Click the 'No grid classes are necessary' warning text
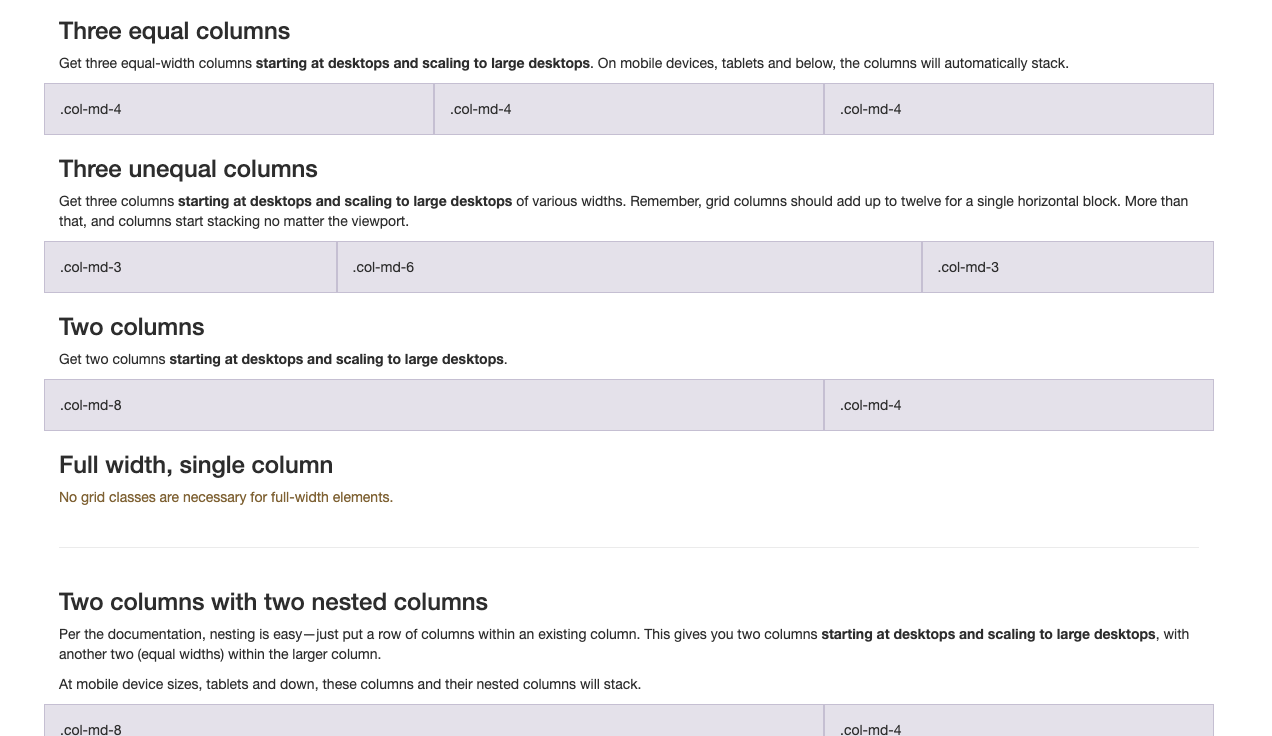1272x736 pixels. (226, 497)
